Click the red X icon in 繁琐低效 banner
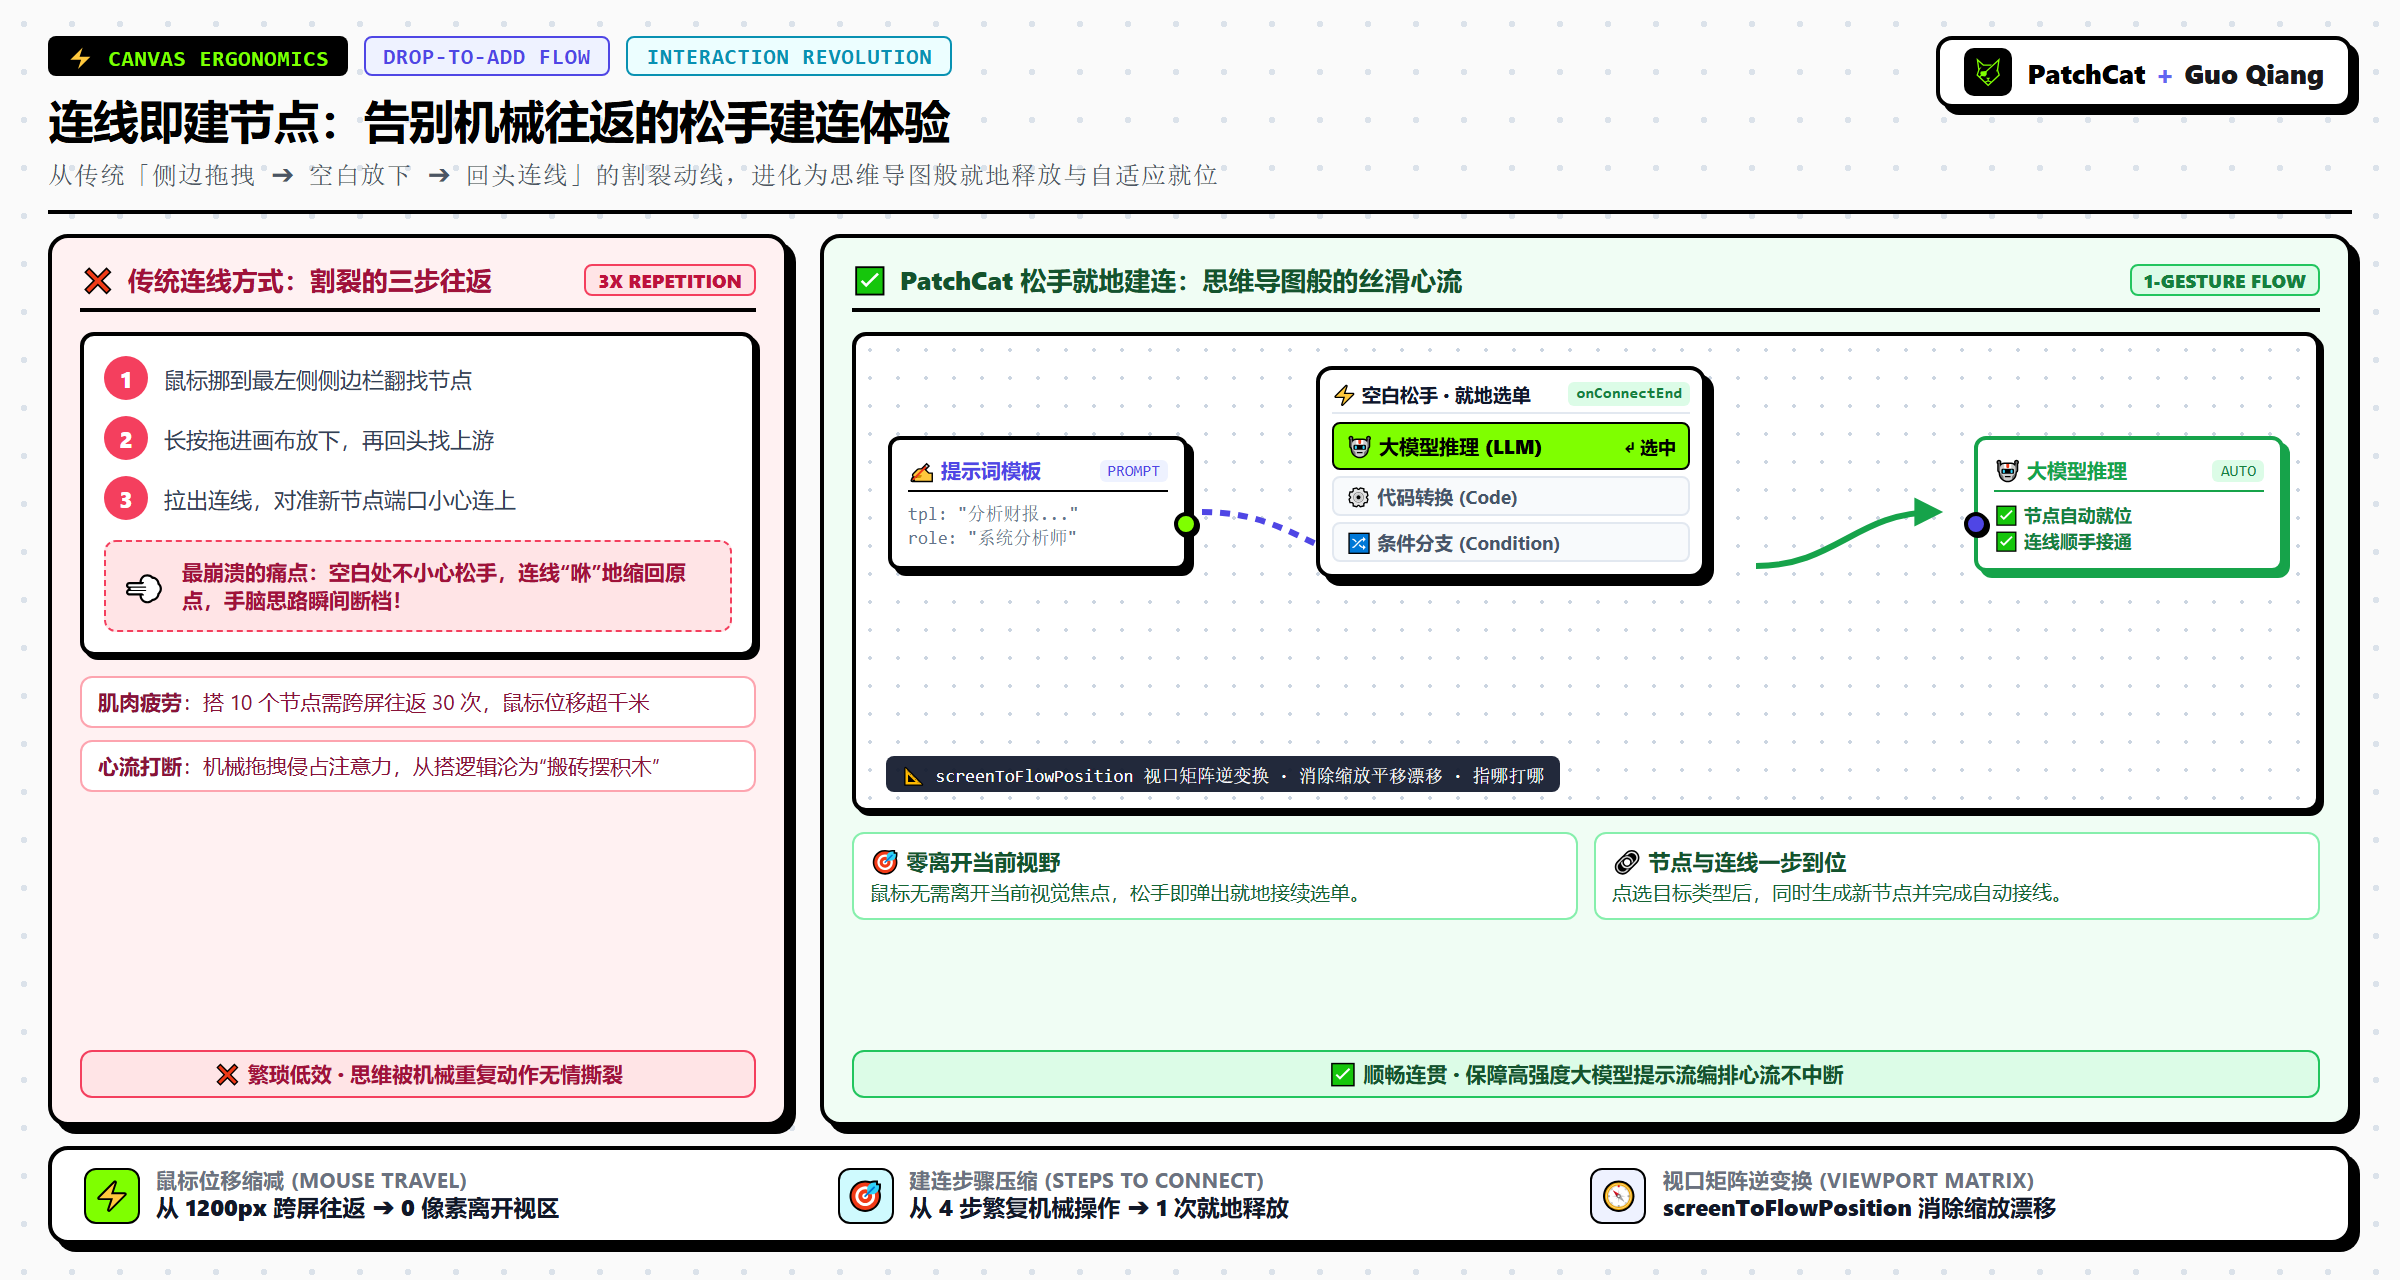 227,1075
